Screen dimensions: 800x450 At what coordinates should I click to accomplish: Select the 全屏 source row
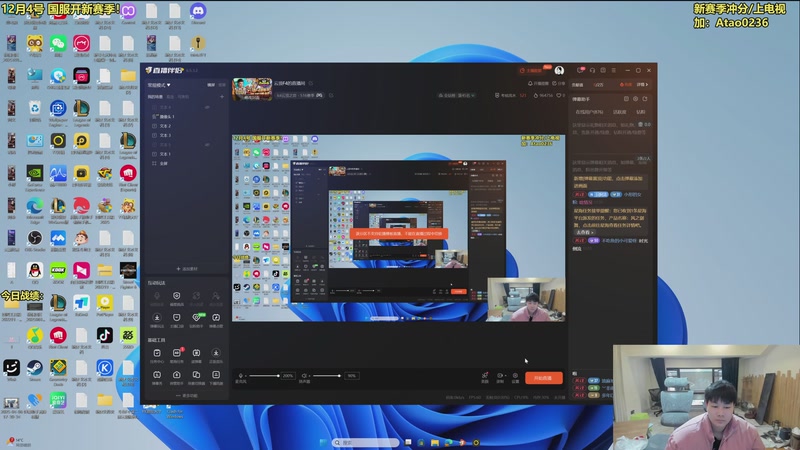pos(187,163)
